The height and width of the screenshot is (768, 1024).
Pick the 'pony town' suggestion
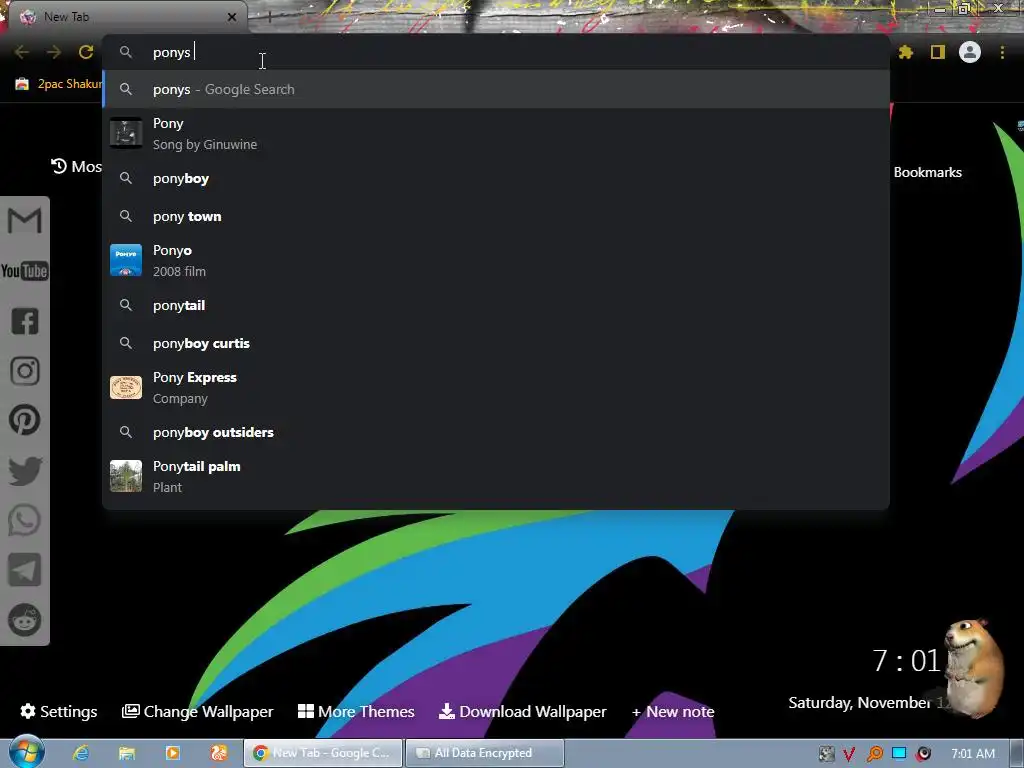496,216
